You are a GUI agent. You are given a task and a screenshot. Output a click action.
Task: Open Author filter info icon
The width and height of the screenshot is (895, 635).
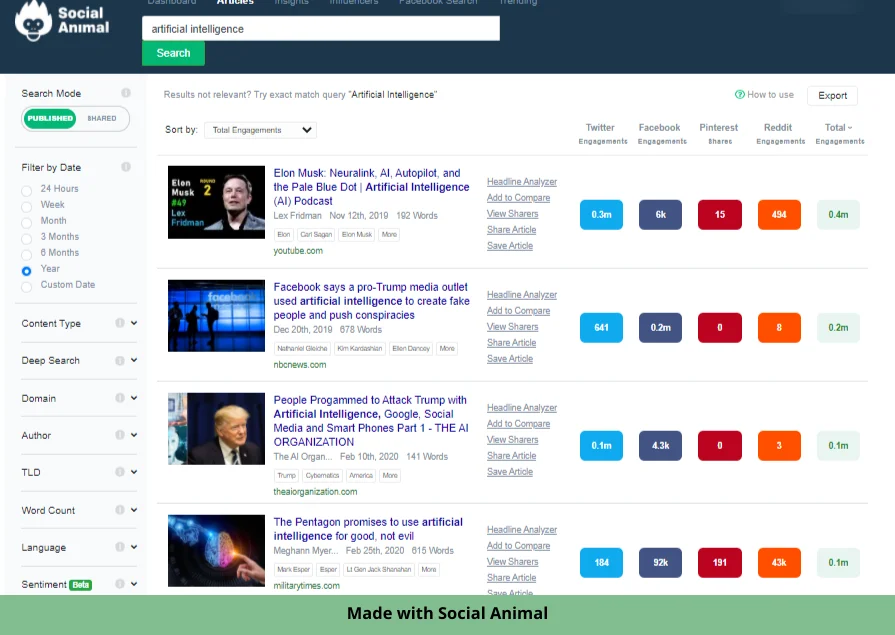120,435
